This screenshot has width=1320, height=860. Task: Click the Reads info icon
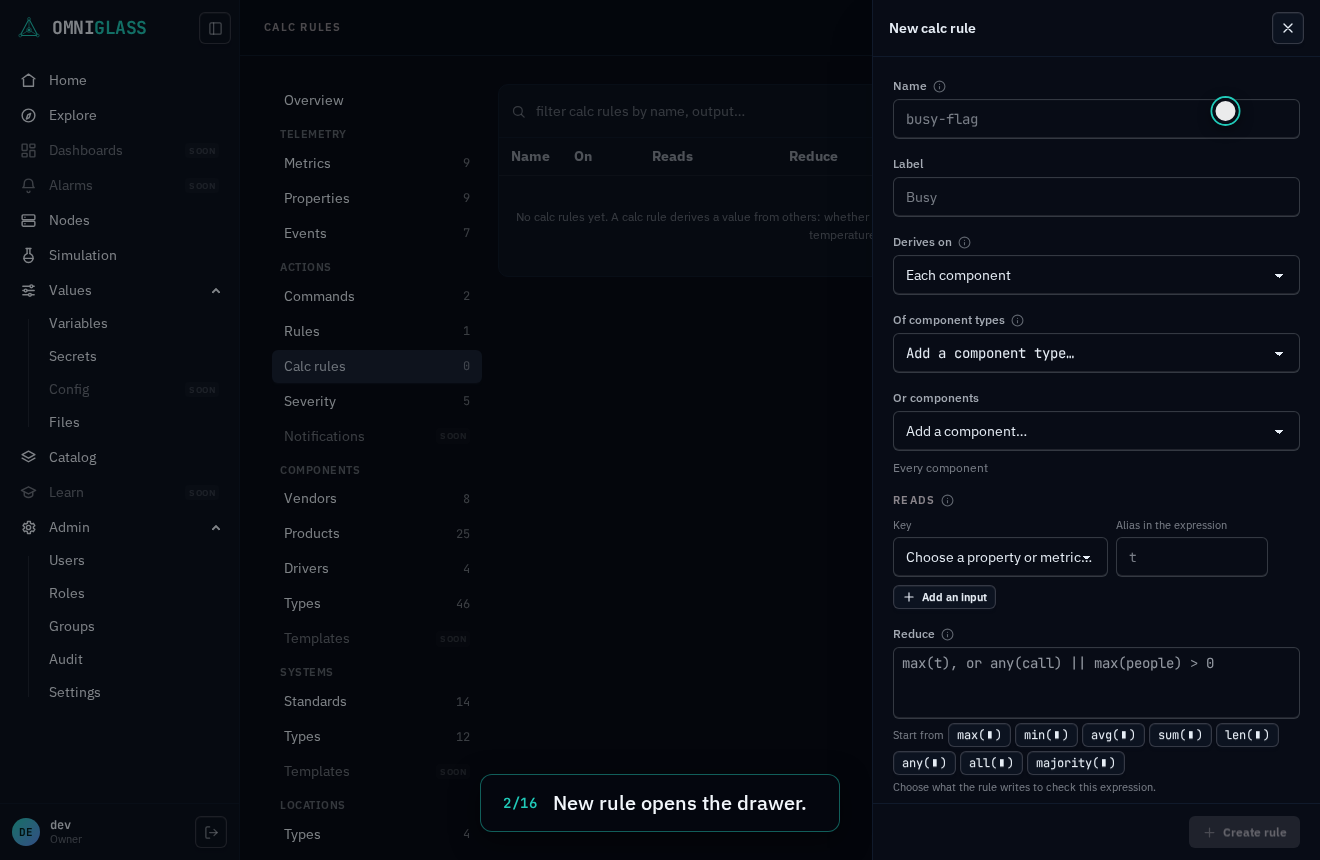point(947,500)
